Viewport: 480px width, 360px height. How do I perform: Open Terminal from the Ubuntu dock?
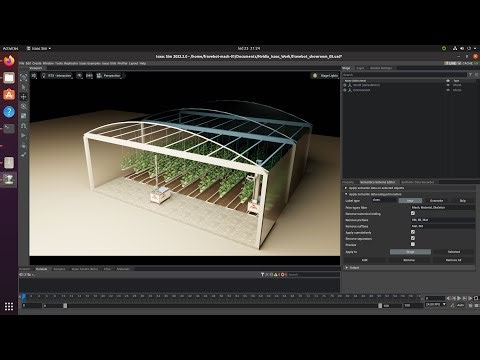9,128
